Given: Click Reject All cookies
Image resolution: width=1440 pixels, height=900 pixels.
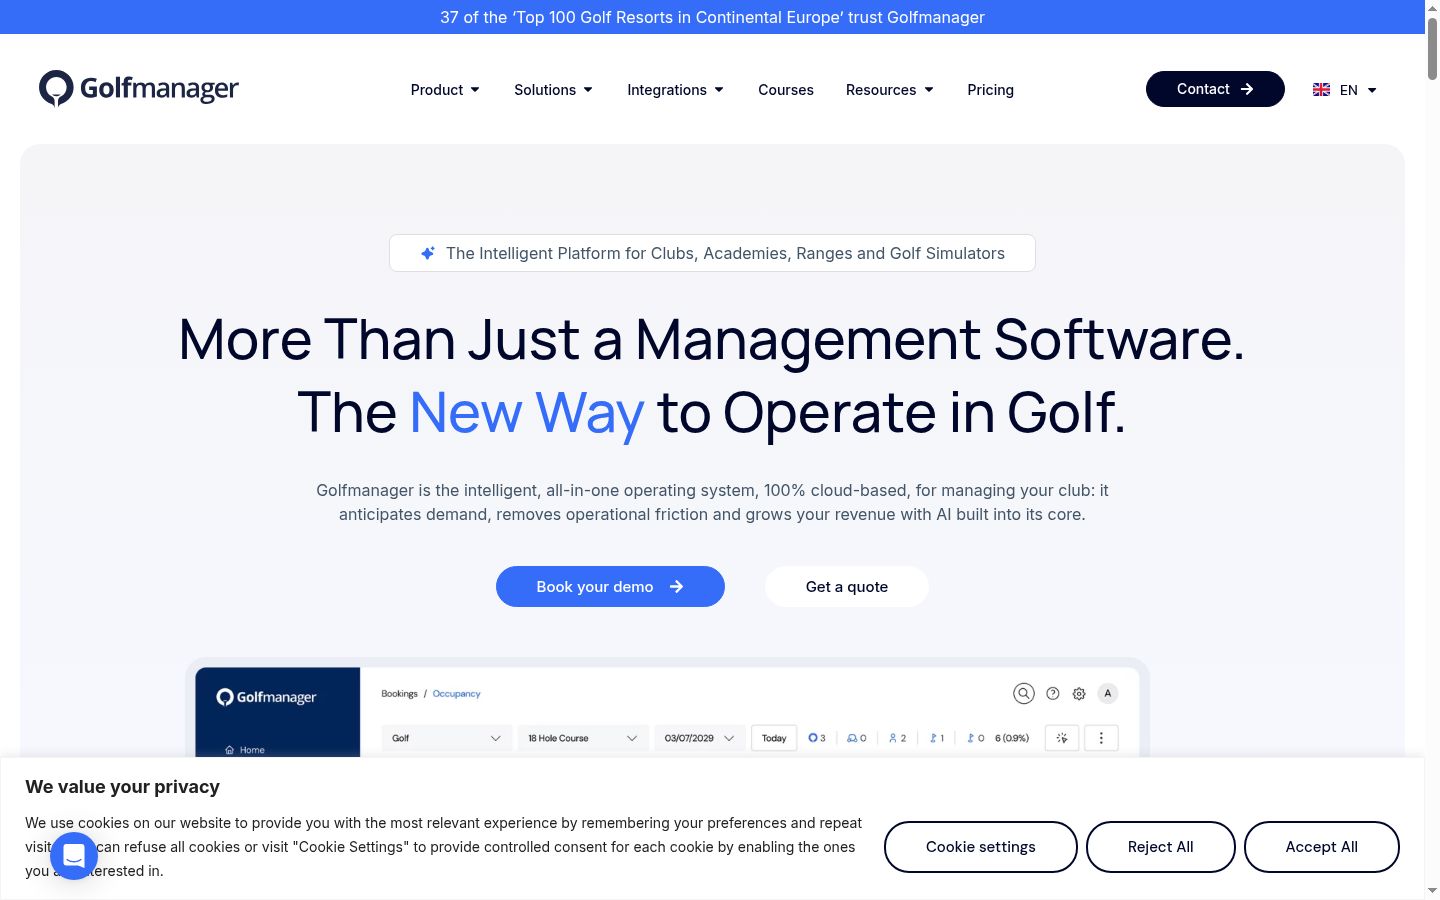Looking at the screenshot, I should 1161,847.
